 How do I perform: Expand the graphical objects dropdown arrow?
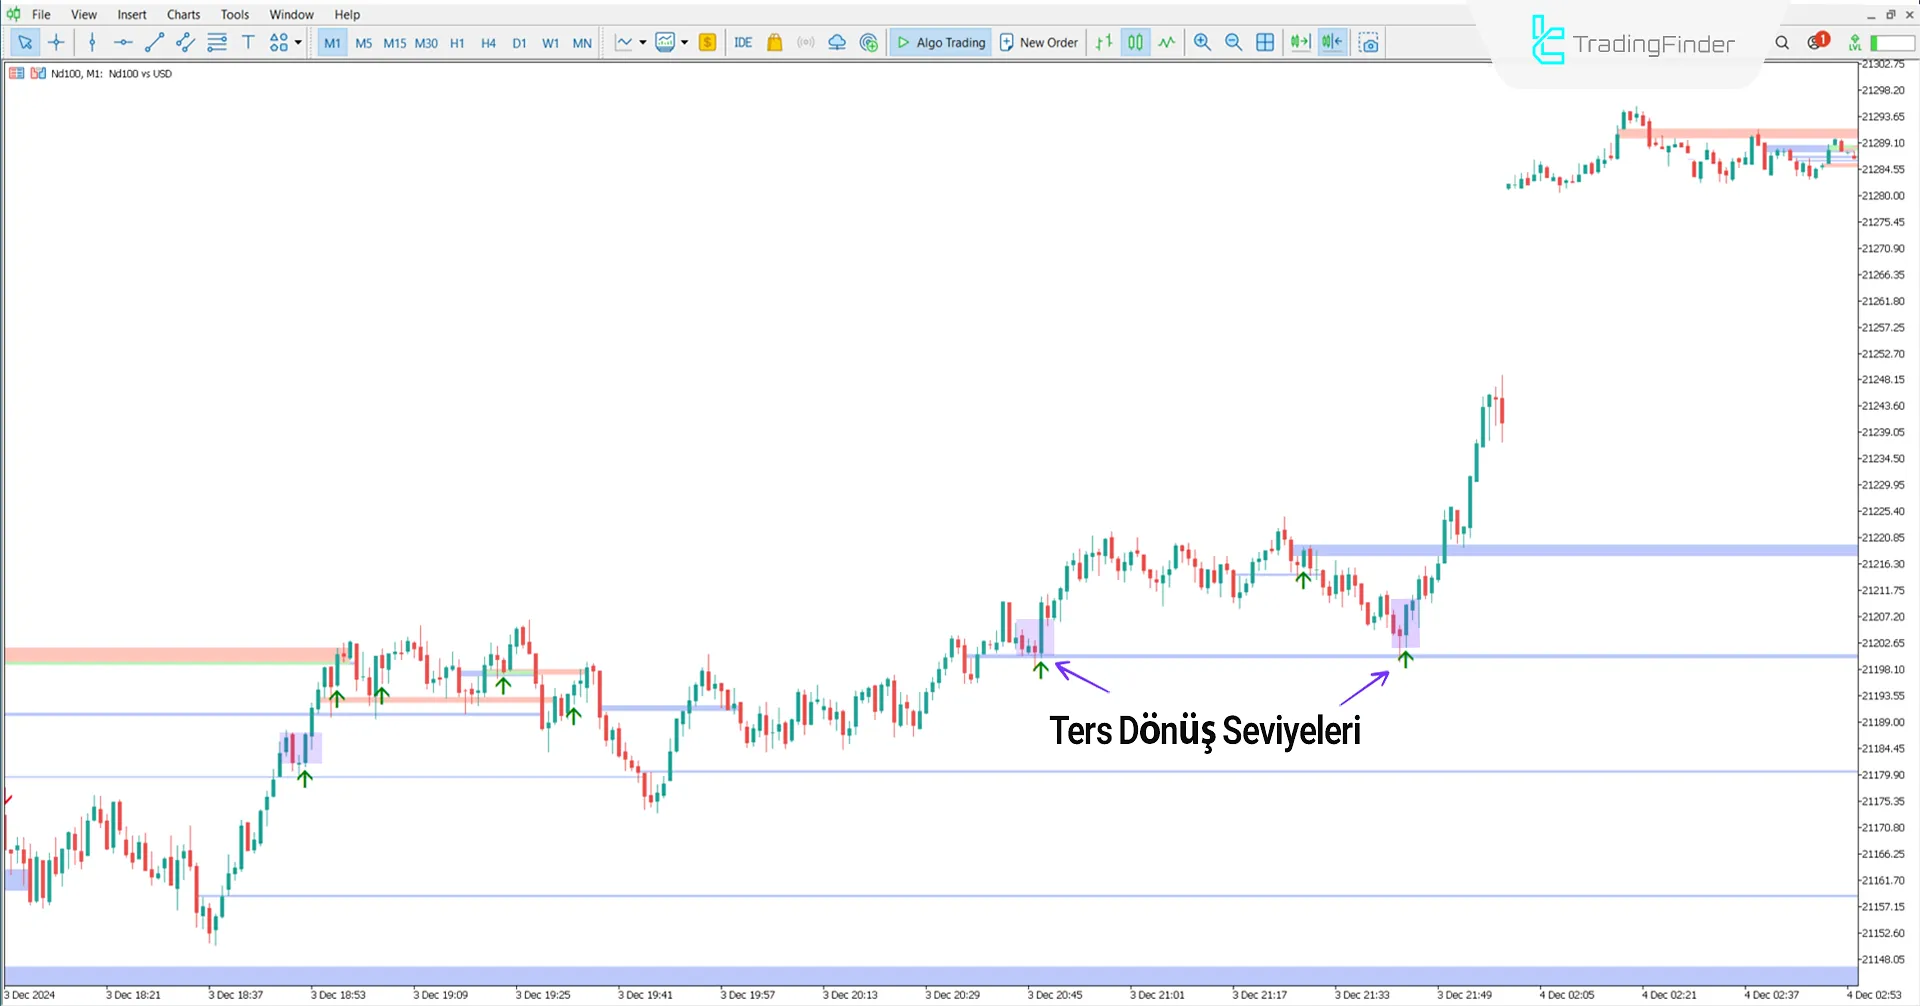coord(298,42)
